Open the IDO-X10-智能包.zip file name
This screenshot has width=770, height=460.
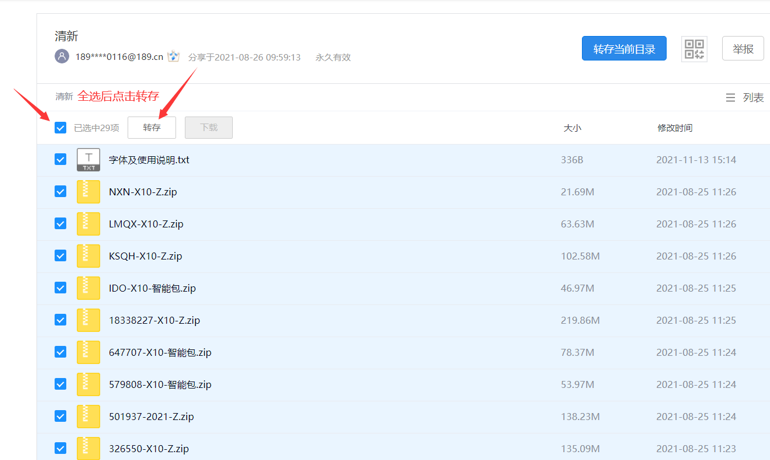point(152,288)
